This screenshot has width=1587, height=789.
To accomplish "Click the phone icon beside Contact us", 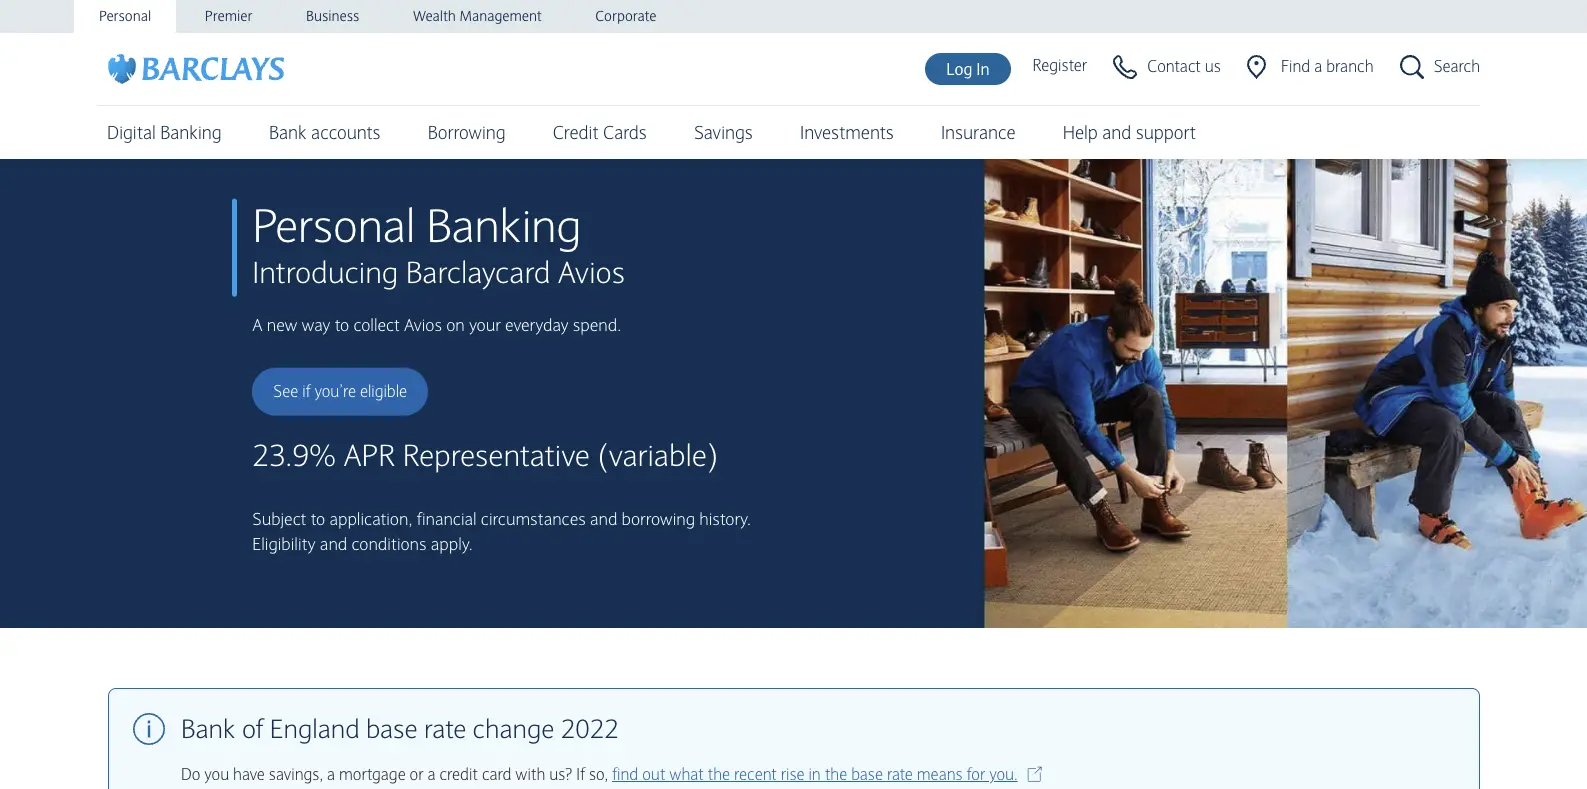I will click(1125, 67).
